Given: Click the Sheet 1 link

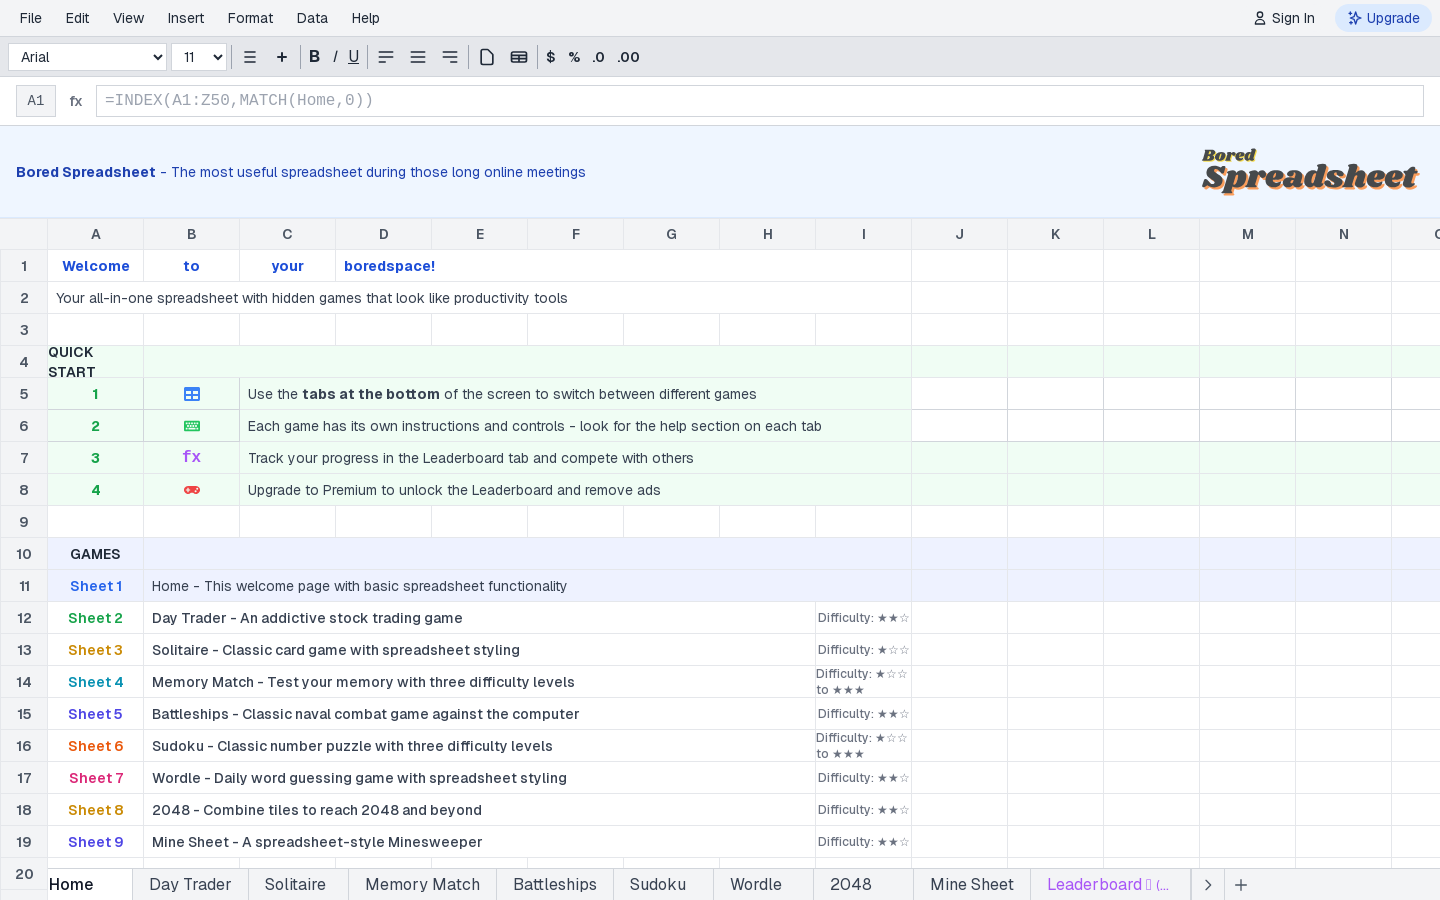Looking at the screenshot, I should 95,586.
